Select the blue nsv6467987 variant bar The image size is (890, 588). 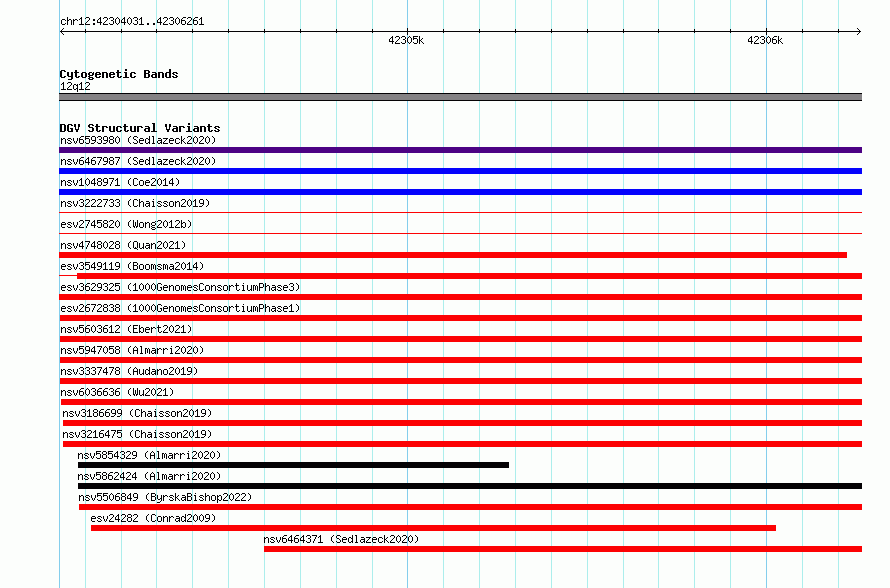coord(460,171)
